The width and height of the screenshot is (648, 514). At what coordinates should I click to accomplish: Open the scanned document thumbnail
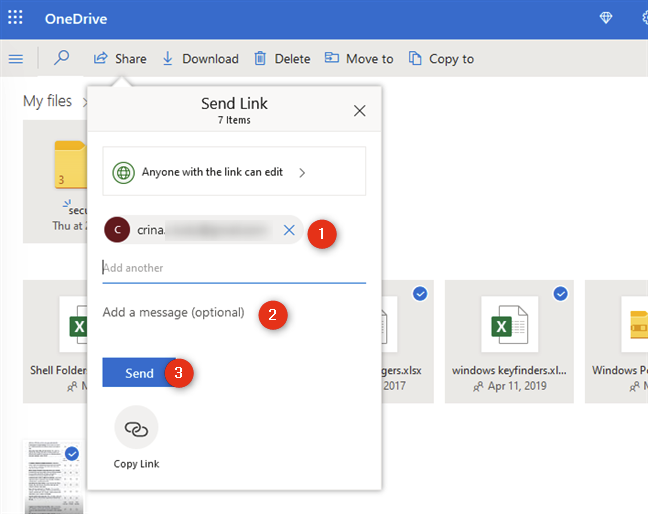[54, 477]
